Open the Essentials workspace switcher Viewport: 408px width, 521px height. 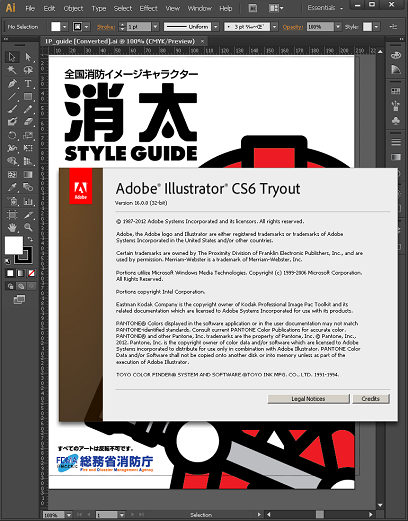pos(325,8)
